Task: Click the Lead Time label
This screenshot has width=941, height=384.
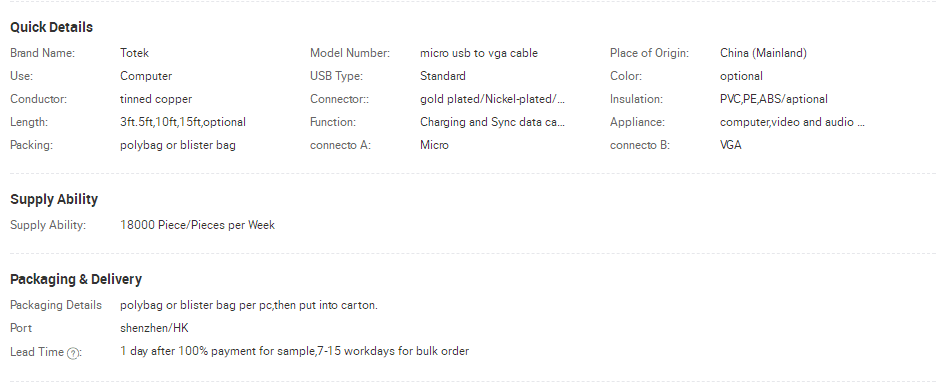Action: [37, 352]
